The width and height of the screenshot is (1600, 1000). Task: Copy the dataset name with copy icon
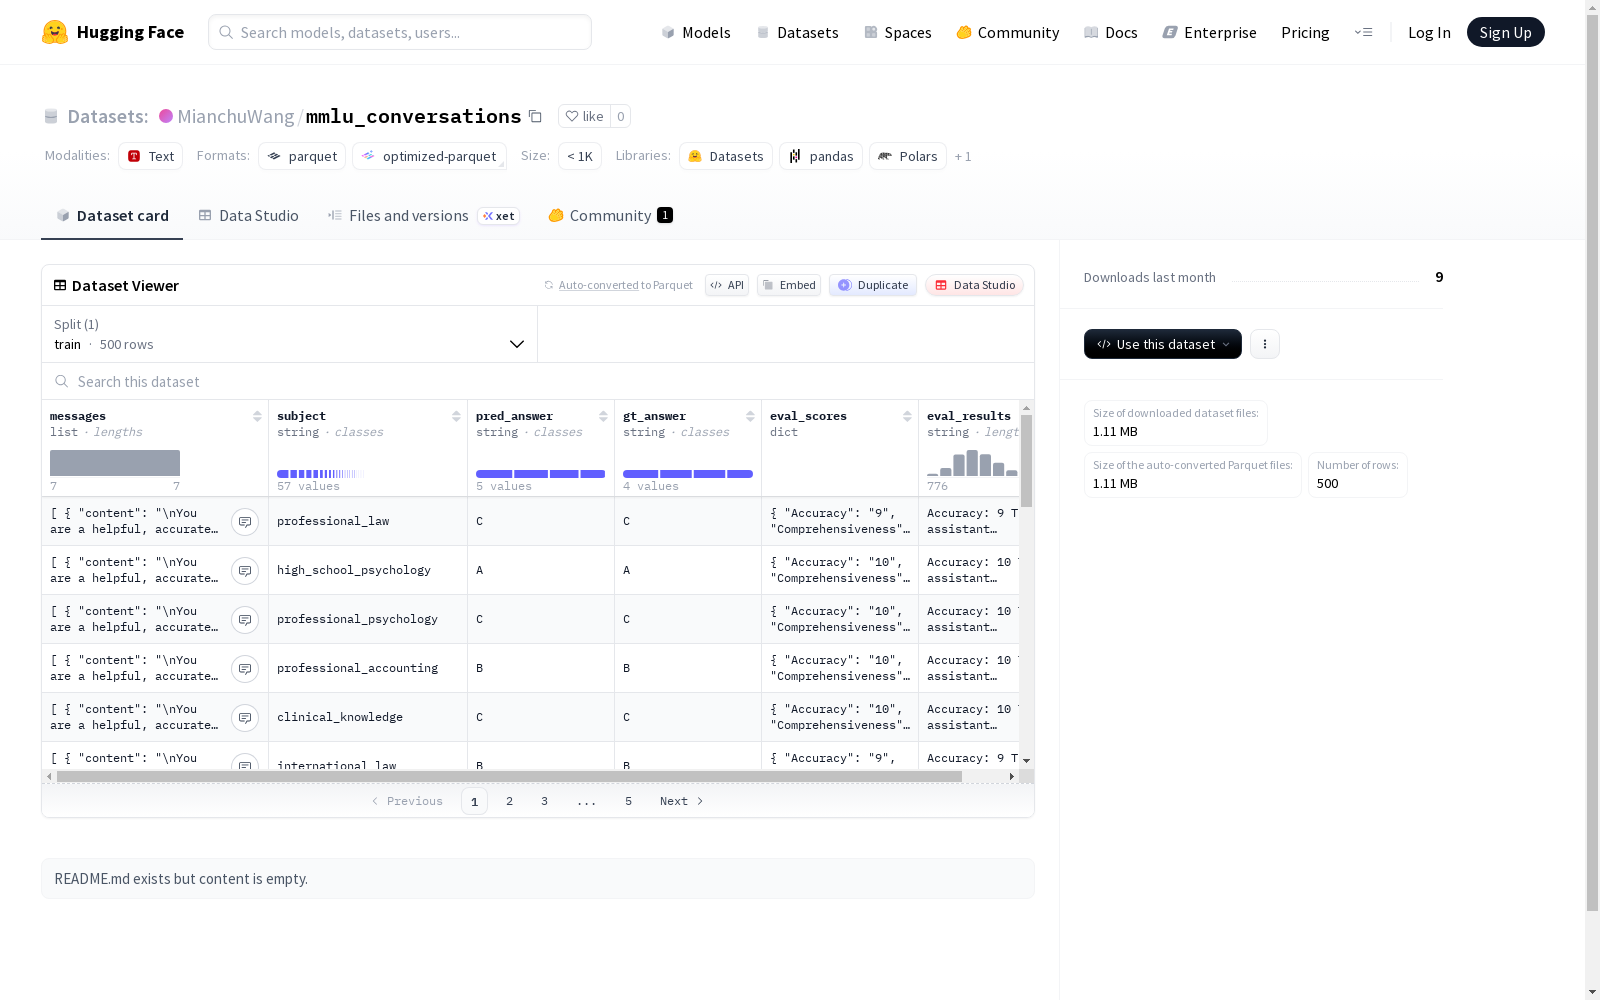coord(535,116)
